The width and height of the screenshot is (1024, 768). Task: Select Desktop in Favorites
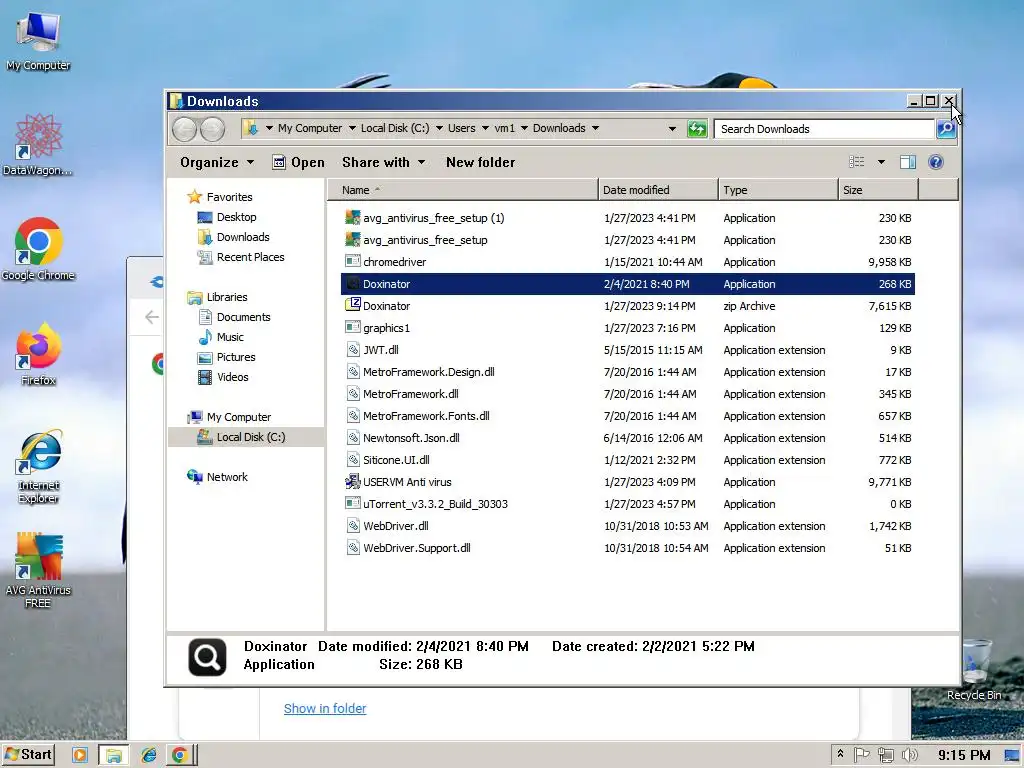236,217
